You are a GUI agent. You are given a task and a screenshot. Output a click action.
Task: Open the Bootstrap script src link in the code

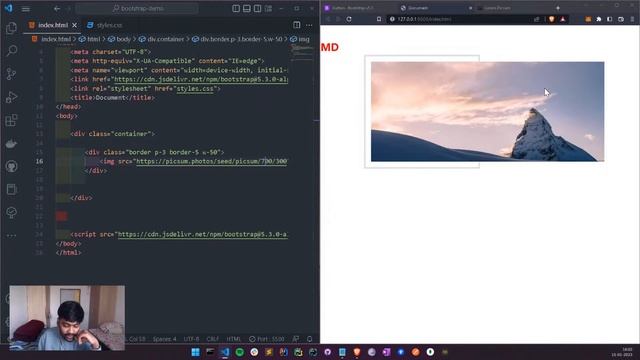203,235
